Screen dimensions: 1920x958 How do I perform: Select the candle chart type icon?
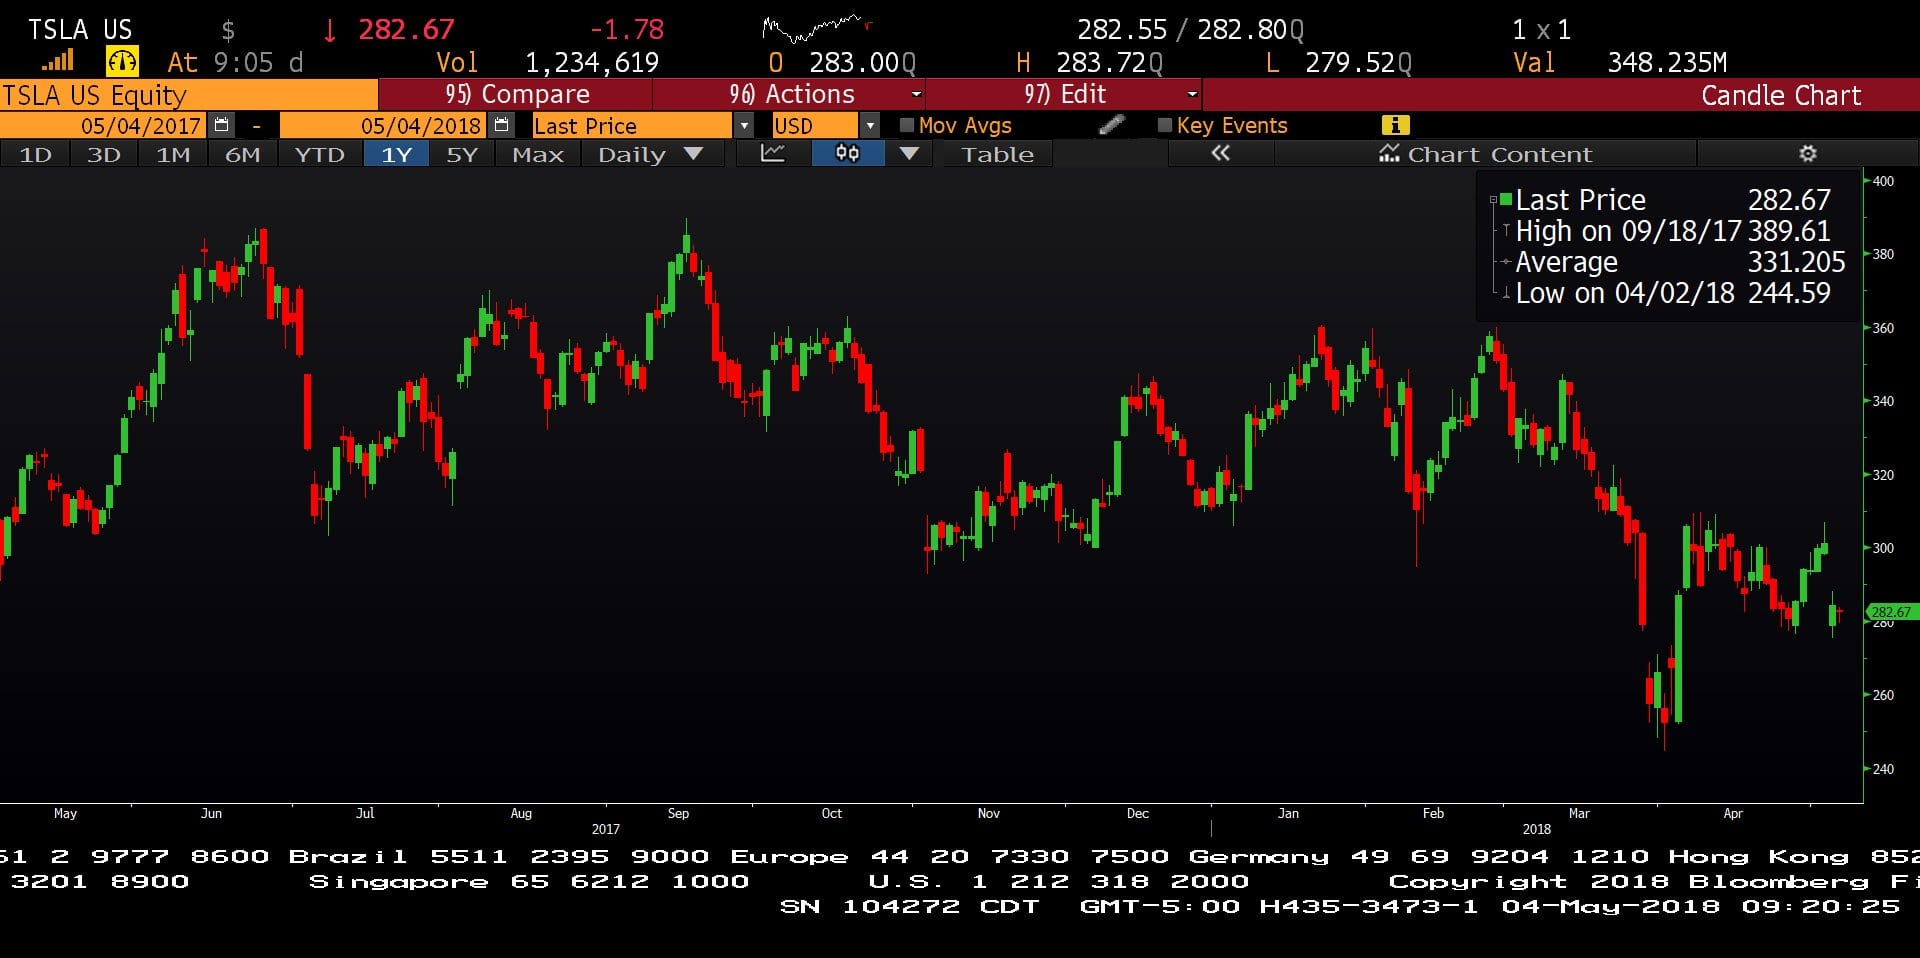847,154
